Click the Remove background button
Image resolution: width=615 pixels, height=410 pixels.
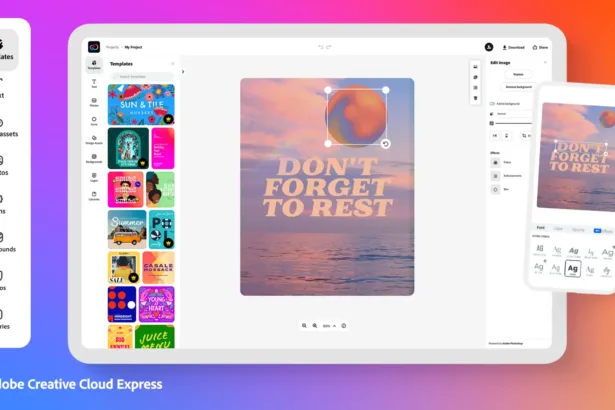pyautogui.click(x=518, y=87)
